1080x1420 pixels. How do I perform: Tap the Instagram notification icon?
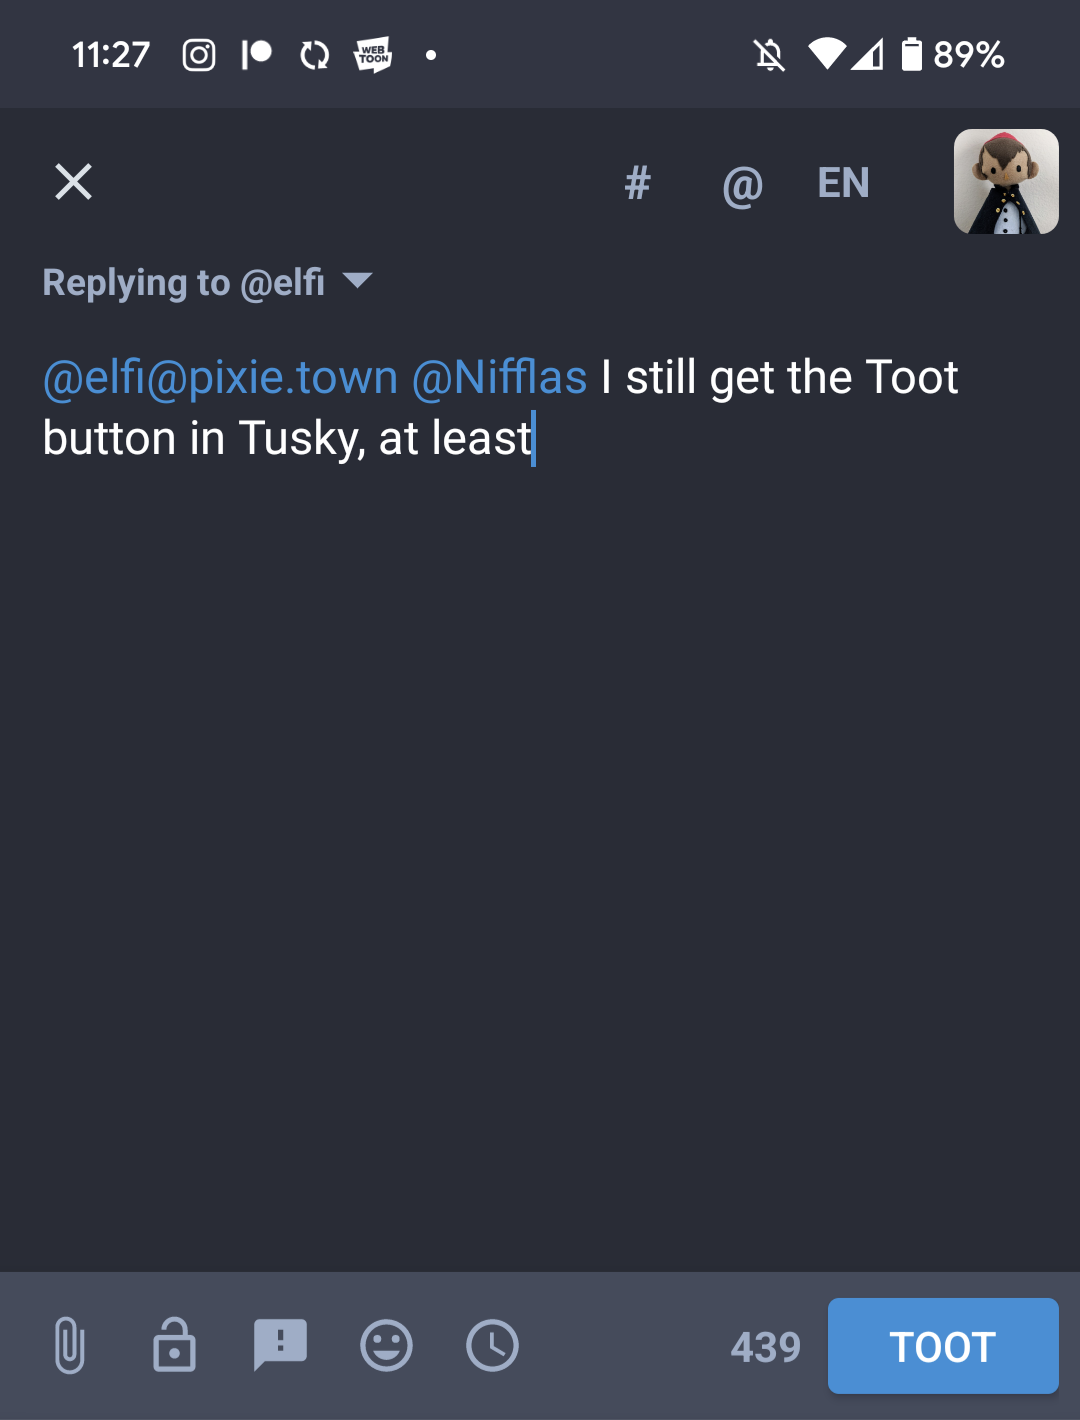tap(199, 55)
